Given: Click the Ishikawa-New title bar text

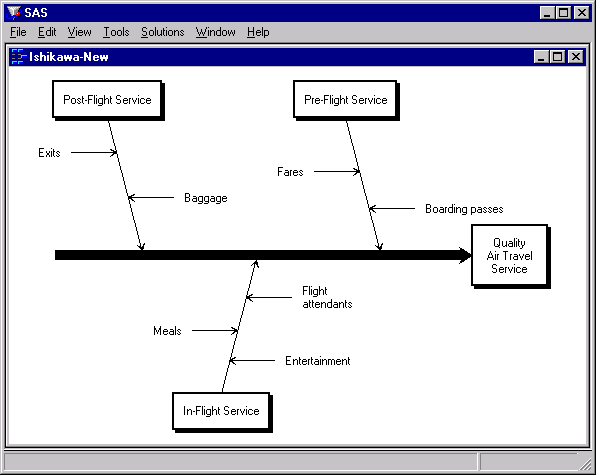Looking at the screenshot, I should click(x=69, y=57).
